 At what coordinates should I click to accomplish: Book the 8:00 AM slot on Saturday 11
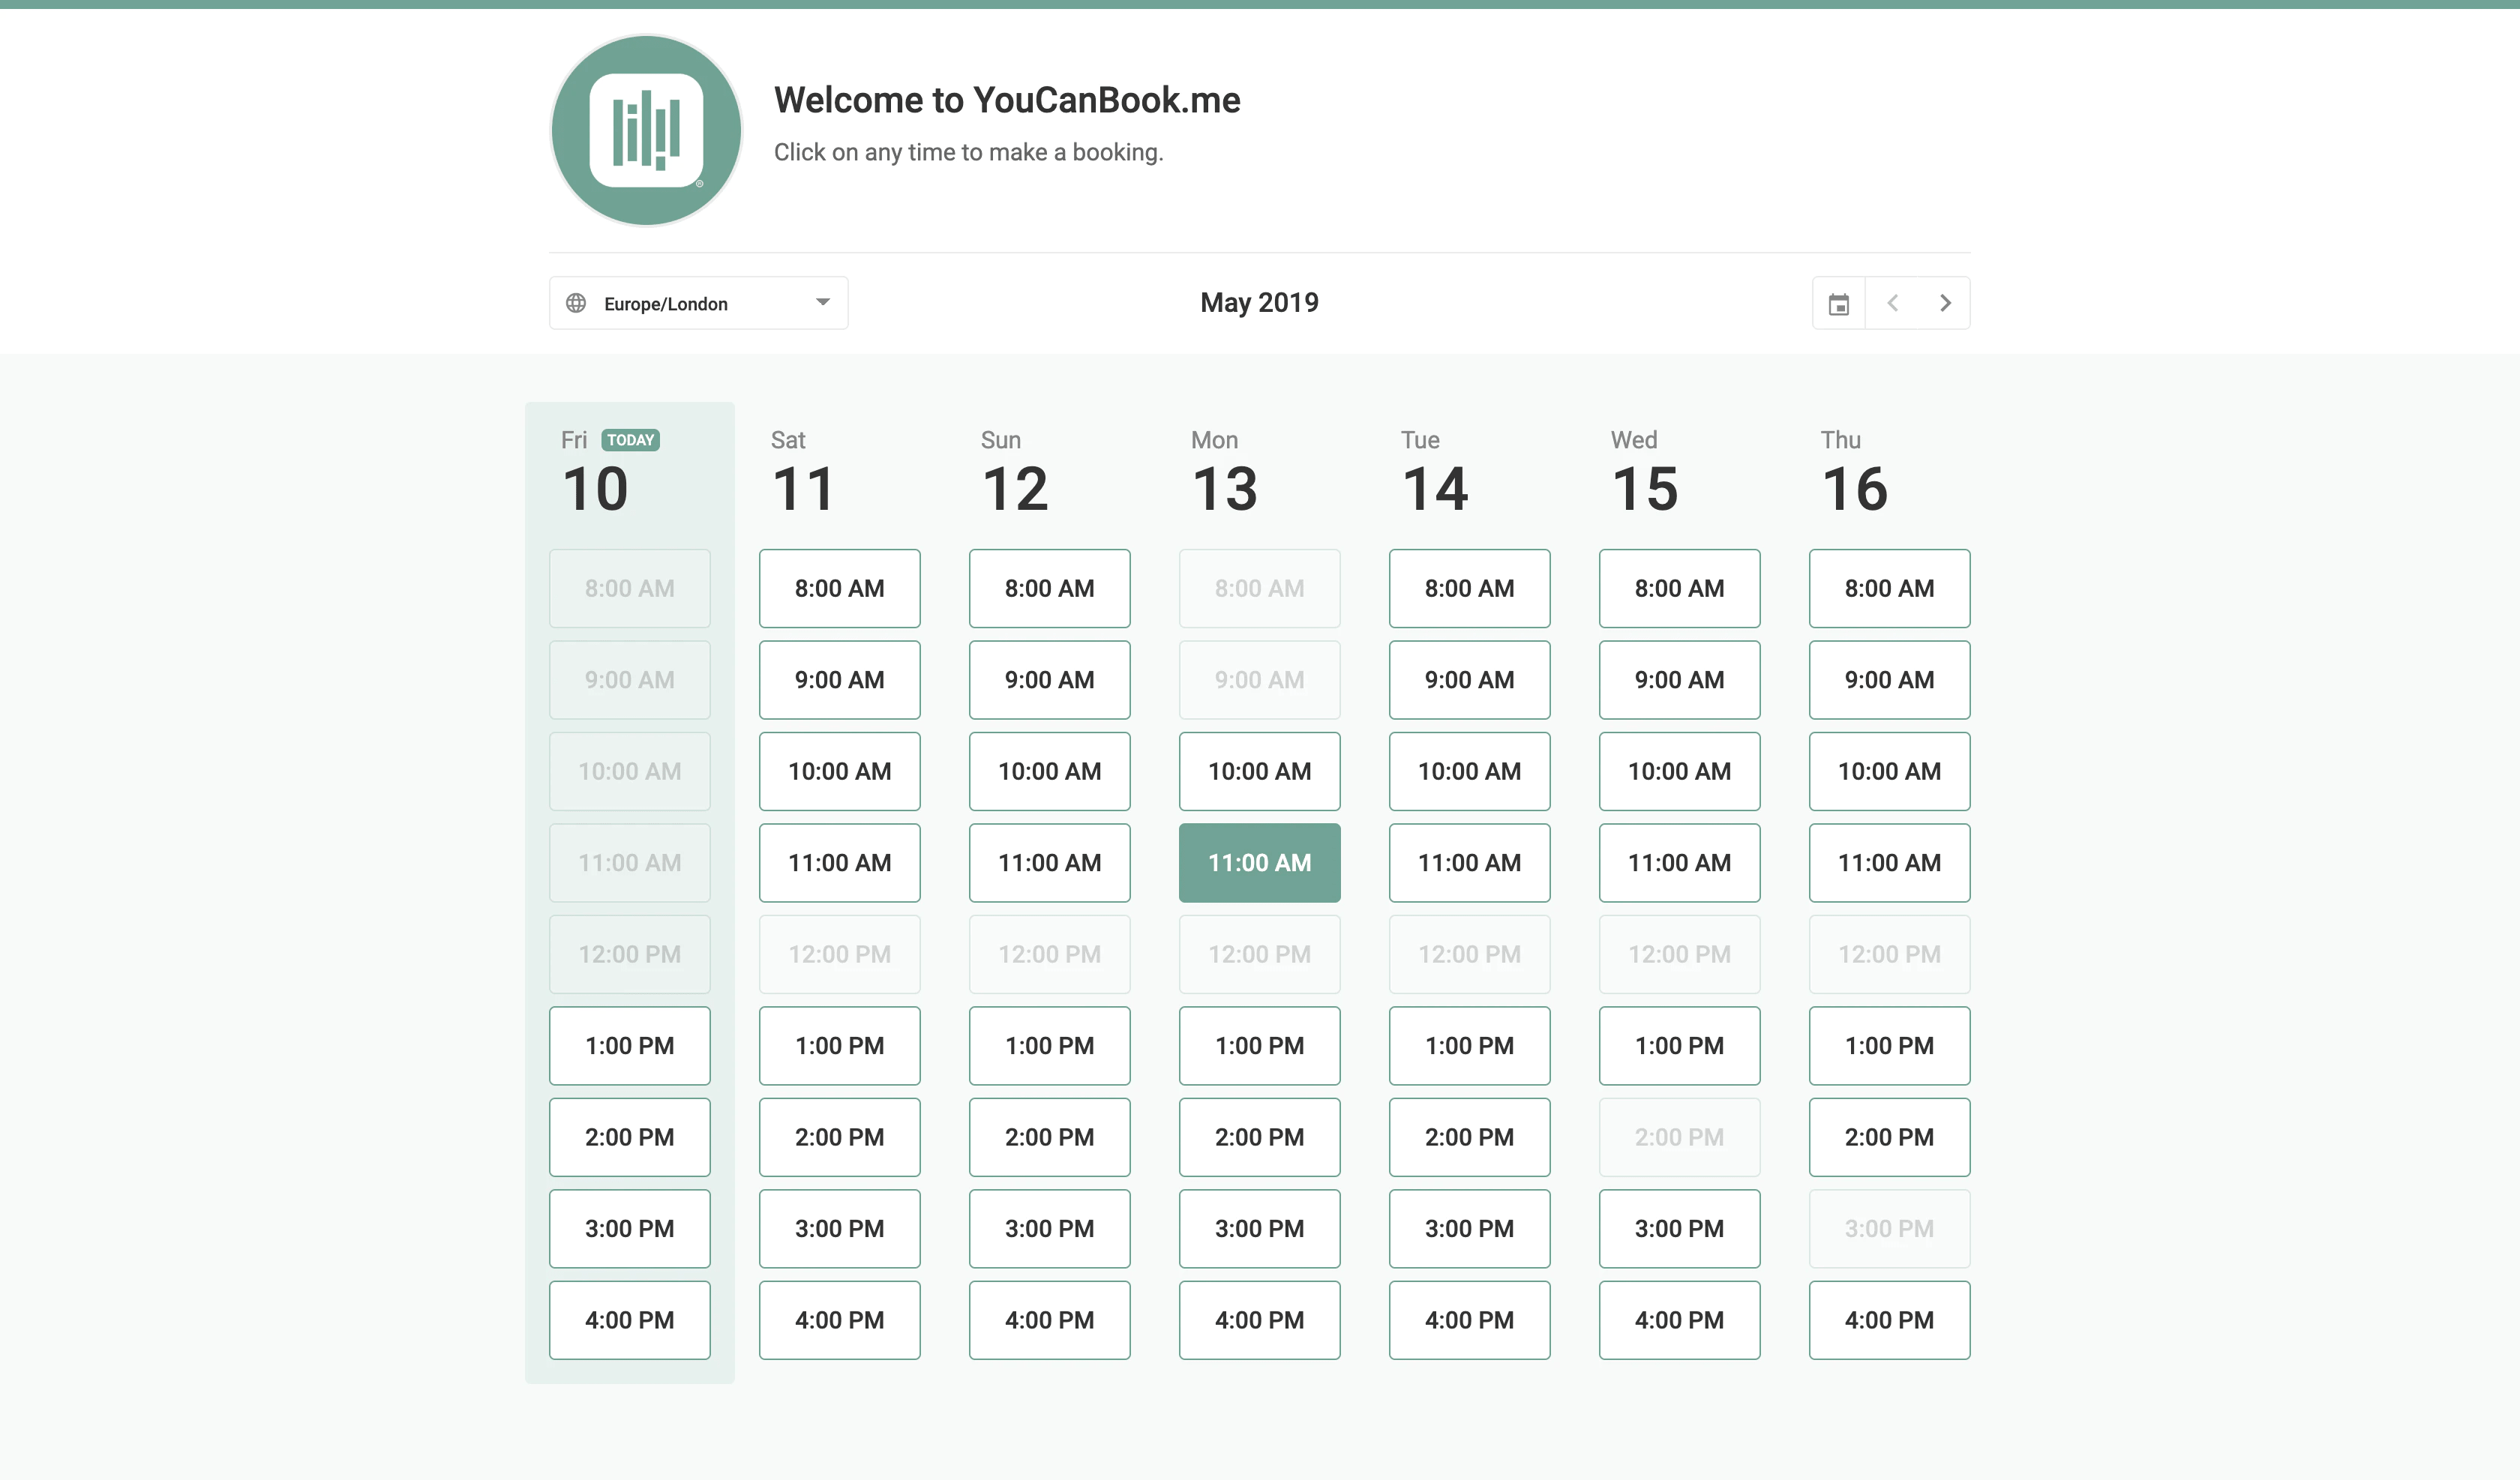(839, 588)
